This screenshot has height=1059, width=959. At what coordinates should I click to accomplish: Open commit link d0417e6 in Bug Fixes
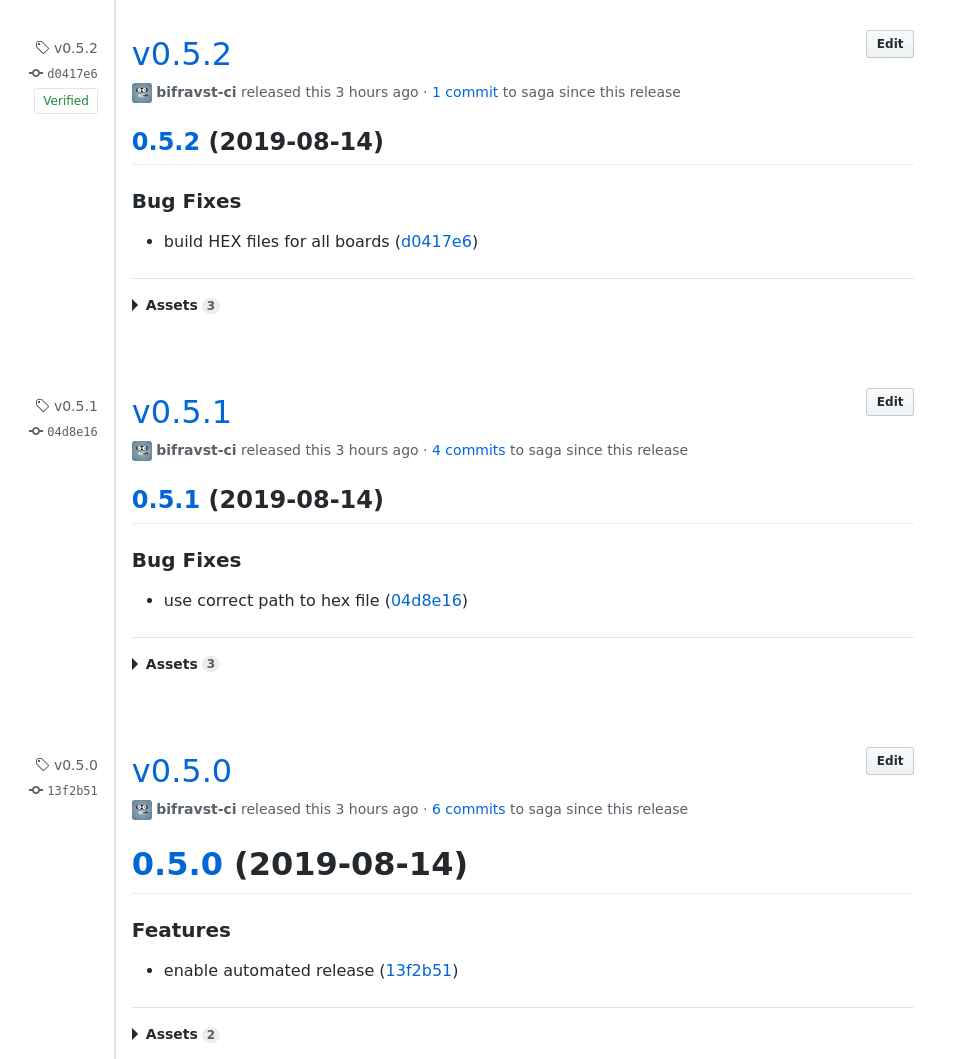(x=436, y=241)
